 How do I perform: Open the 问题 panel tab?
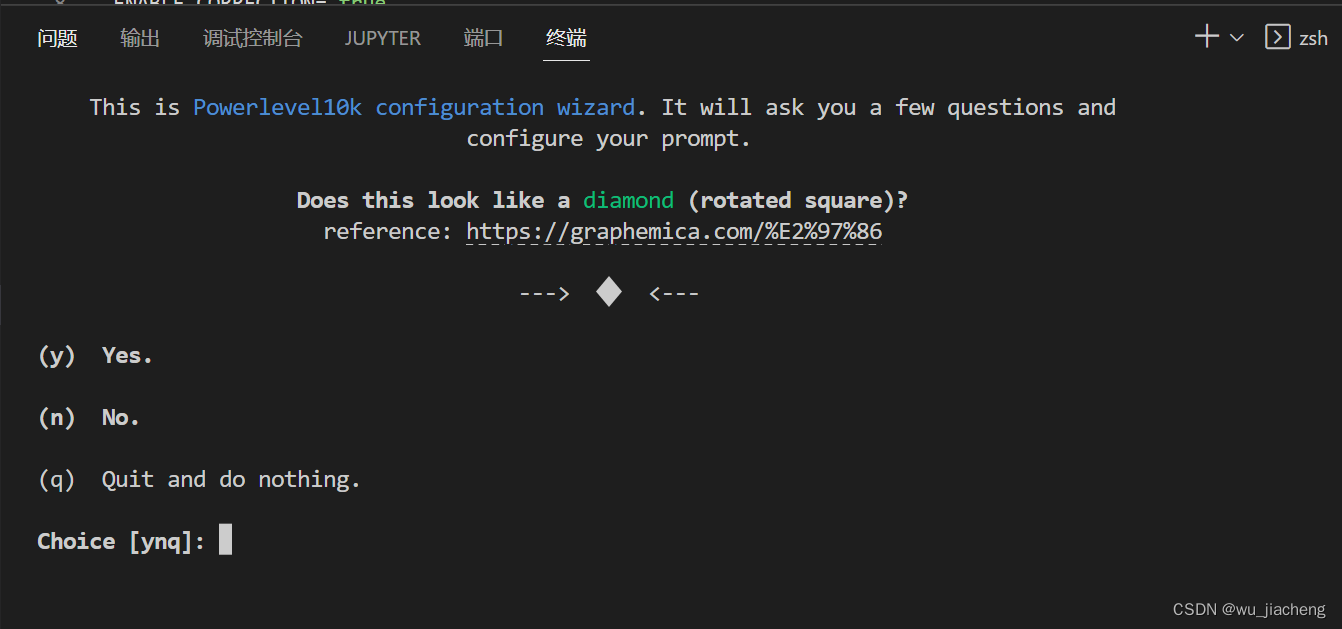tap(57, 37)
